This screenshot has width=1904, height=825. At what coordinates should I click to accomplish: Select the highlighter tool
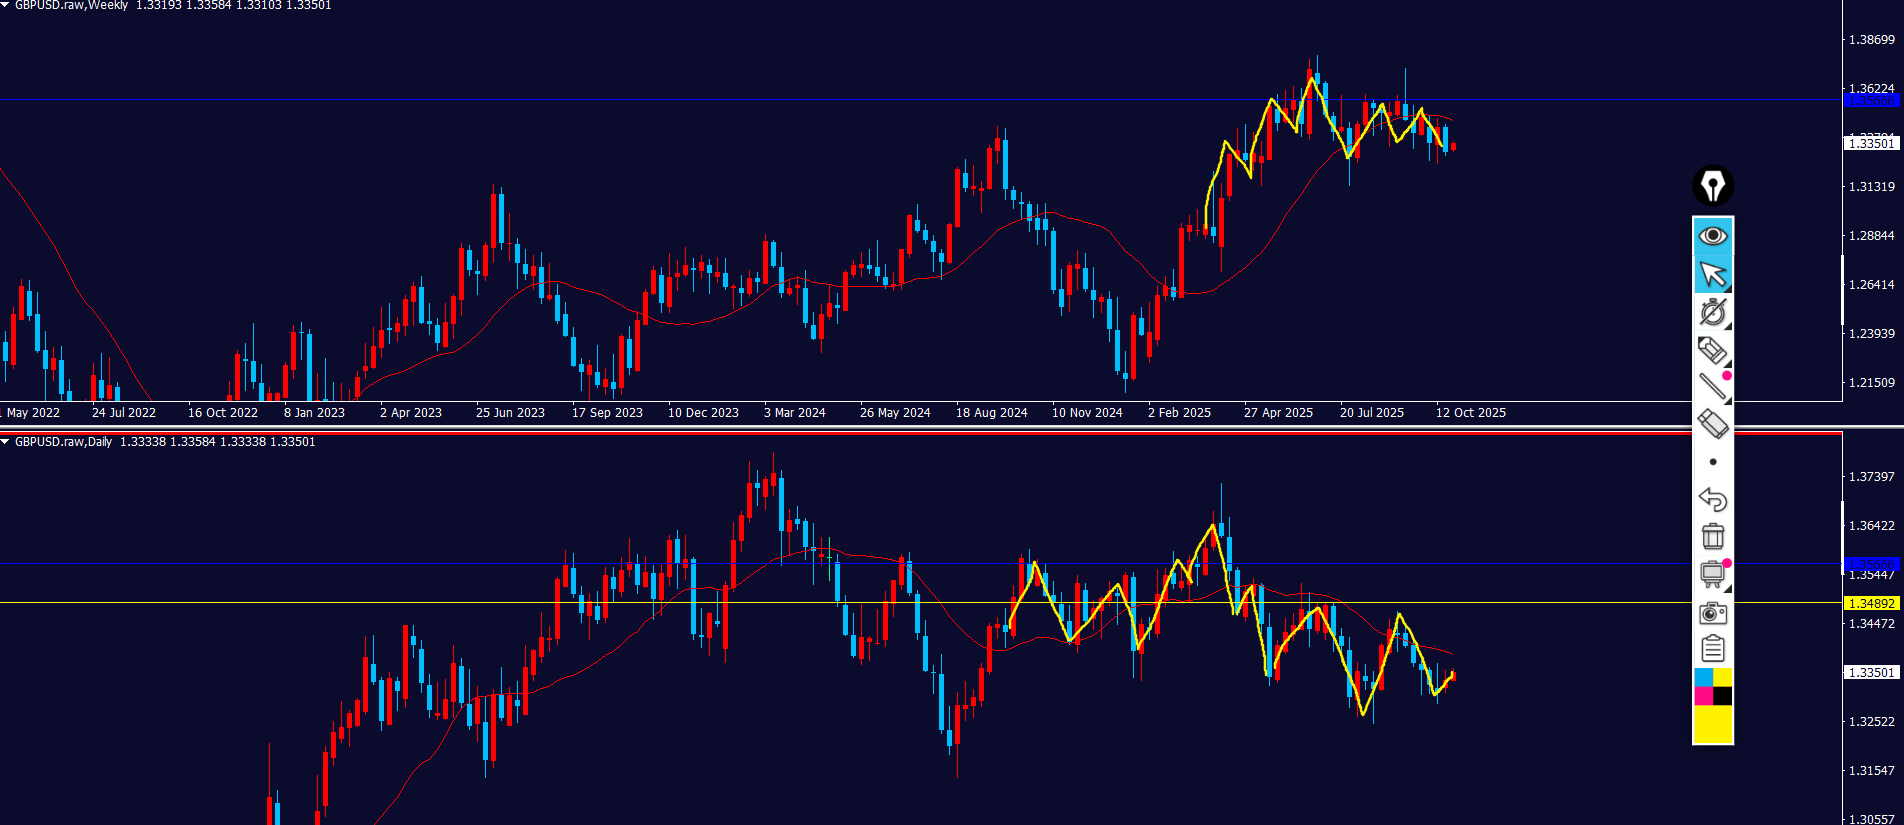(x=1712, y=350)
